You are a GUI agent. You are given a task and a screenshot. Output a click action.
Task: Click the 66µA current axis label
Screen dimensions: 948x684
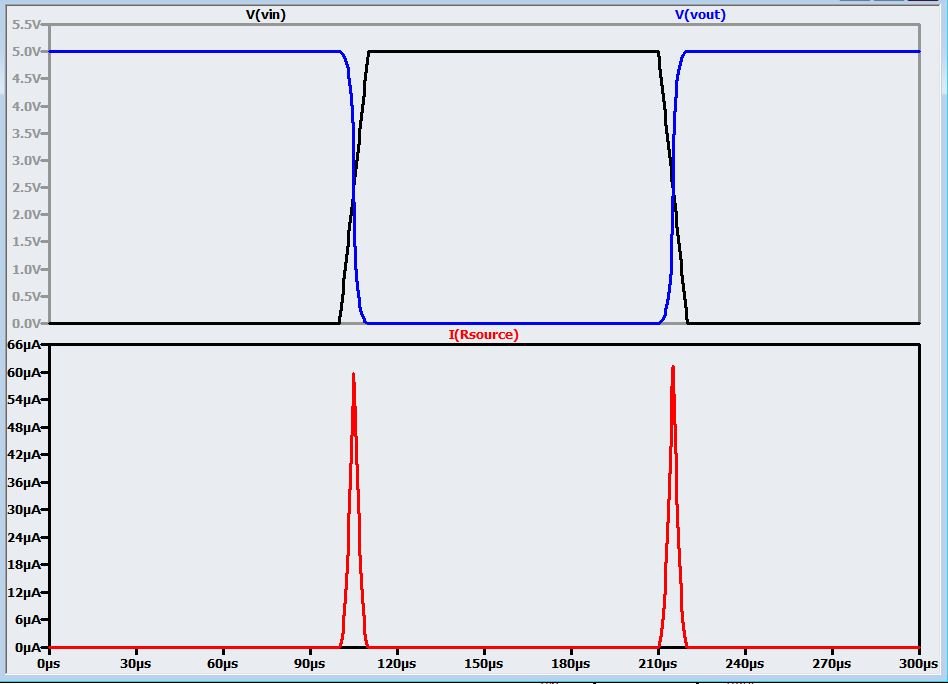click(22, 345)
